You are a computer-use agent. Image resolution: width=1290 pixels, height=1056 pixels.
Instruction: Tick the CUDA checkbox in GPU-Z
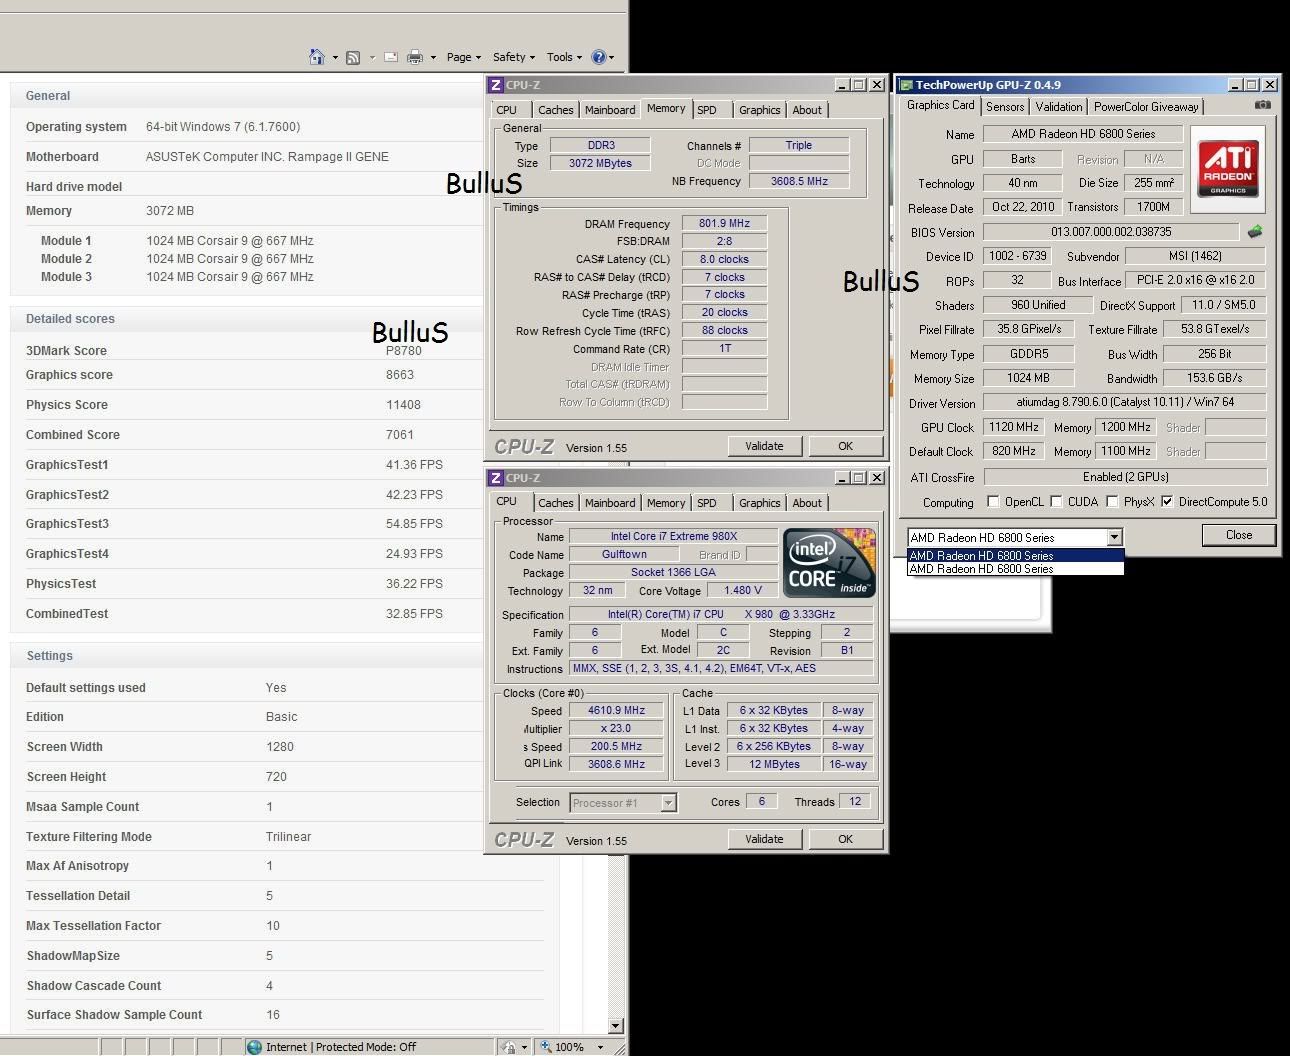(1056, 502)
